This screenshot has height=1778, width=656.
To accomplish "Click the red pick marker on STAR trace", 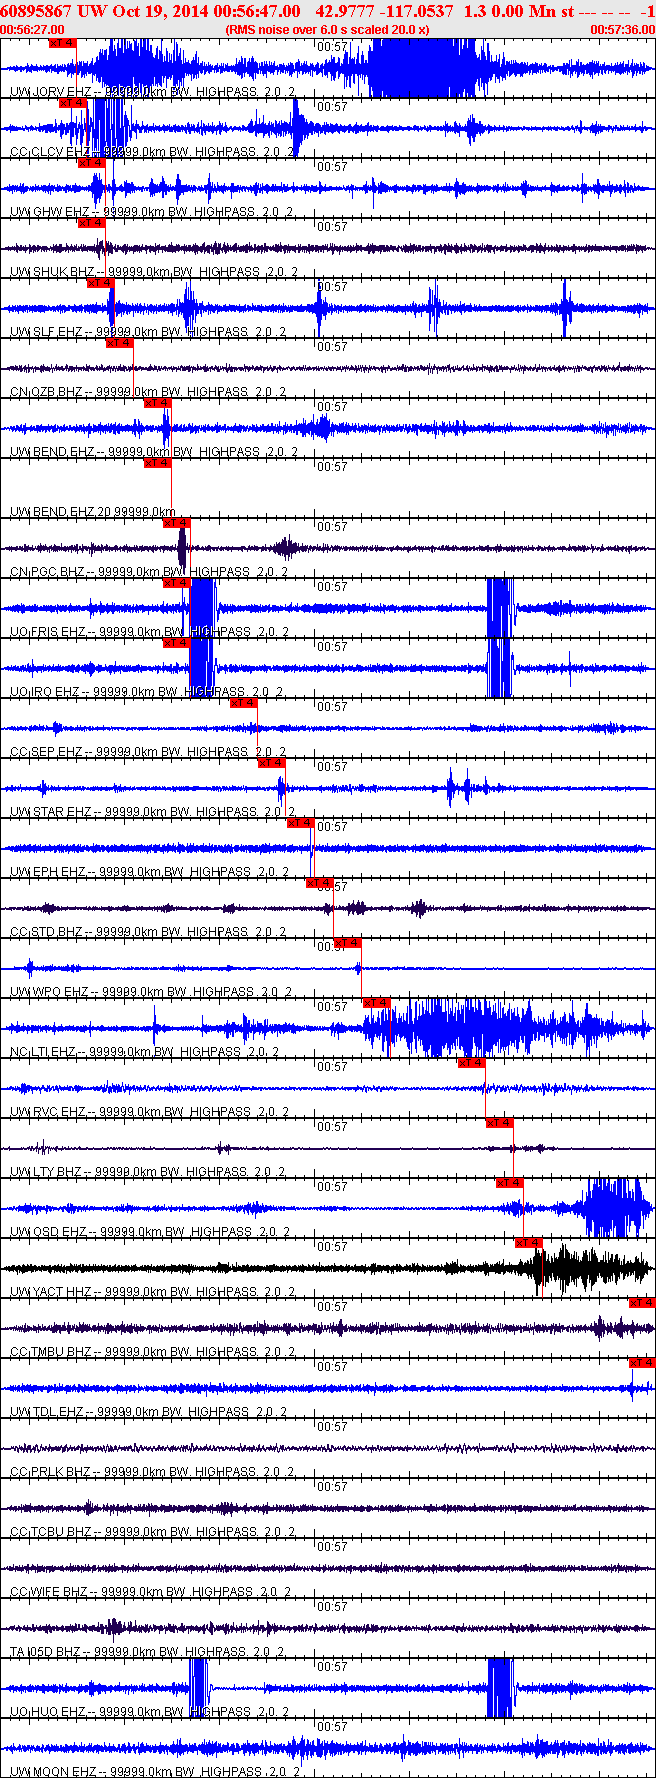I will click(x=271, y=763).
